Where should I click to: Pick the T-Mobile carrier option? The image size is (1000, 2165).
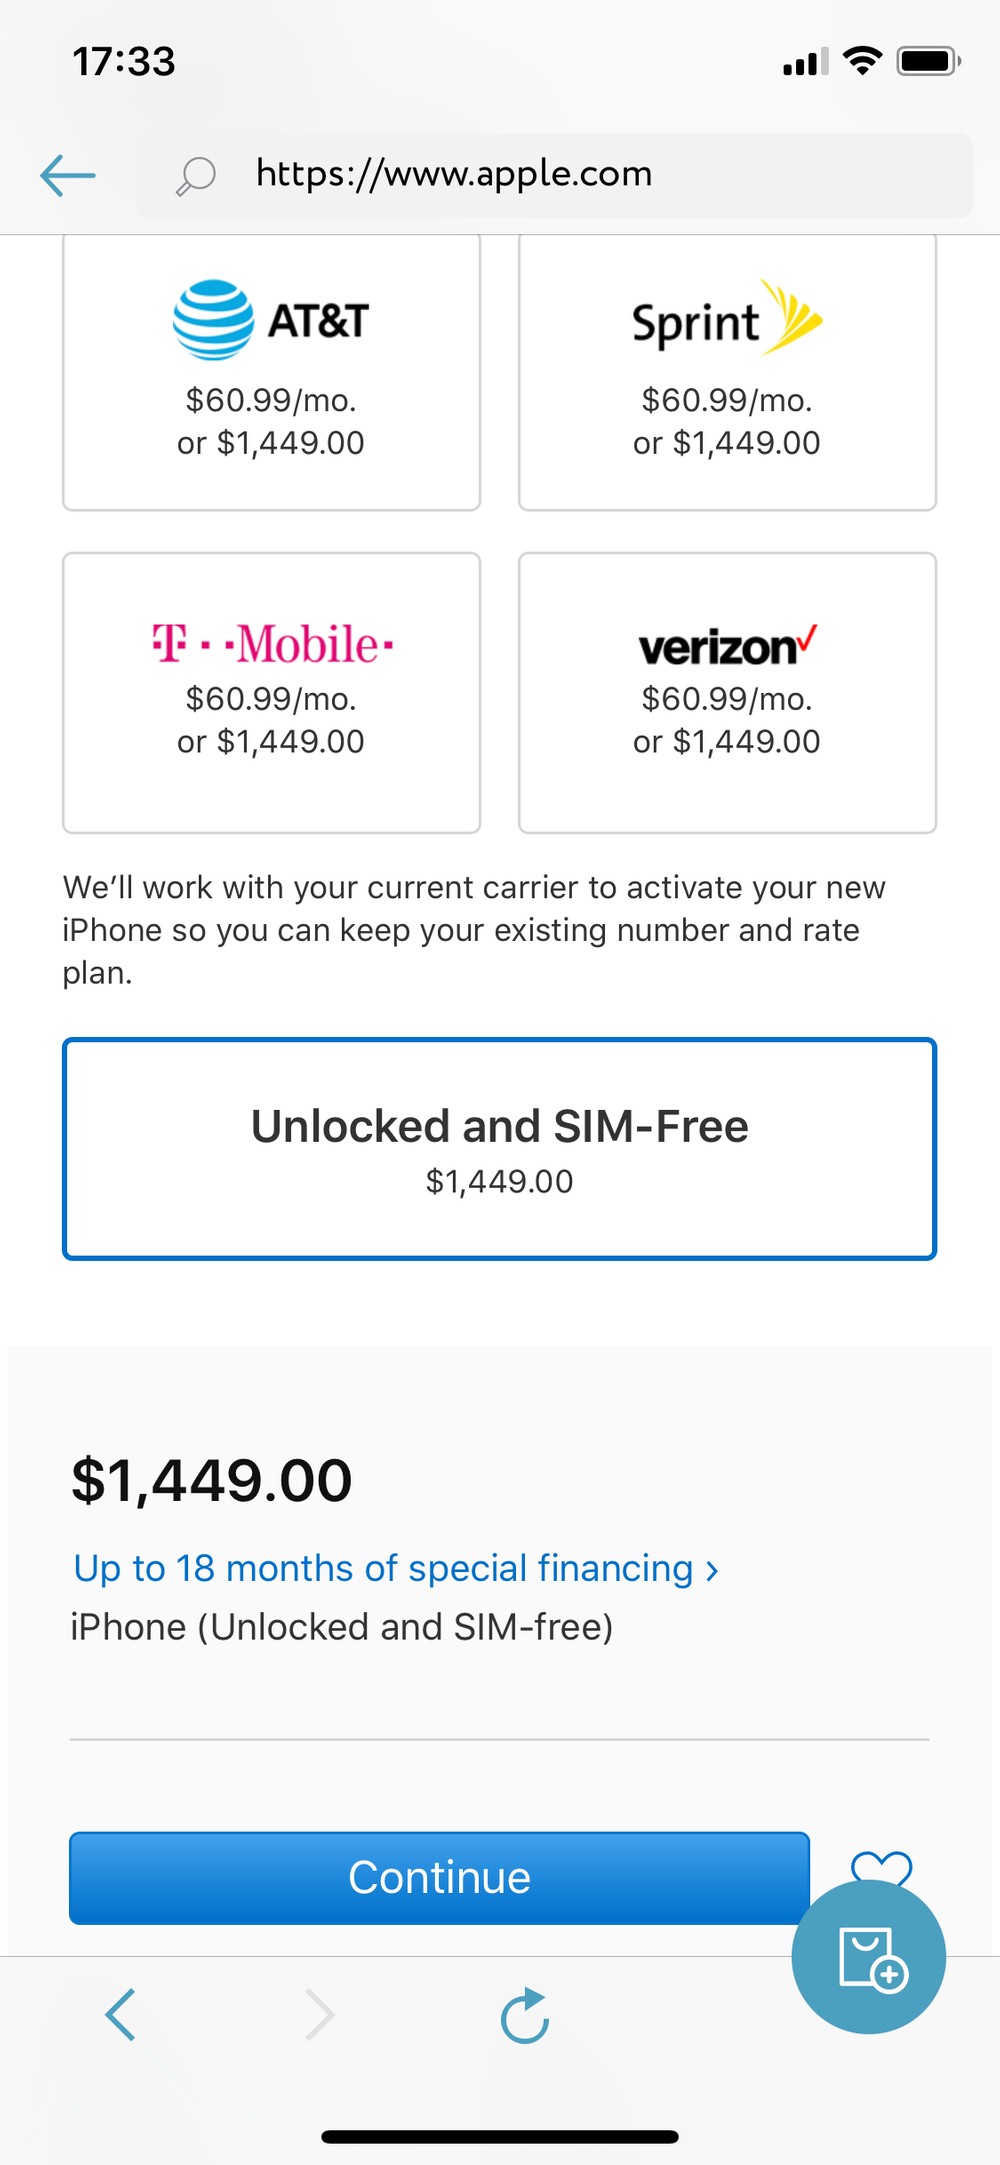[x=271, y=692]
